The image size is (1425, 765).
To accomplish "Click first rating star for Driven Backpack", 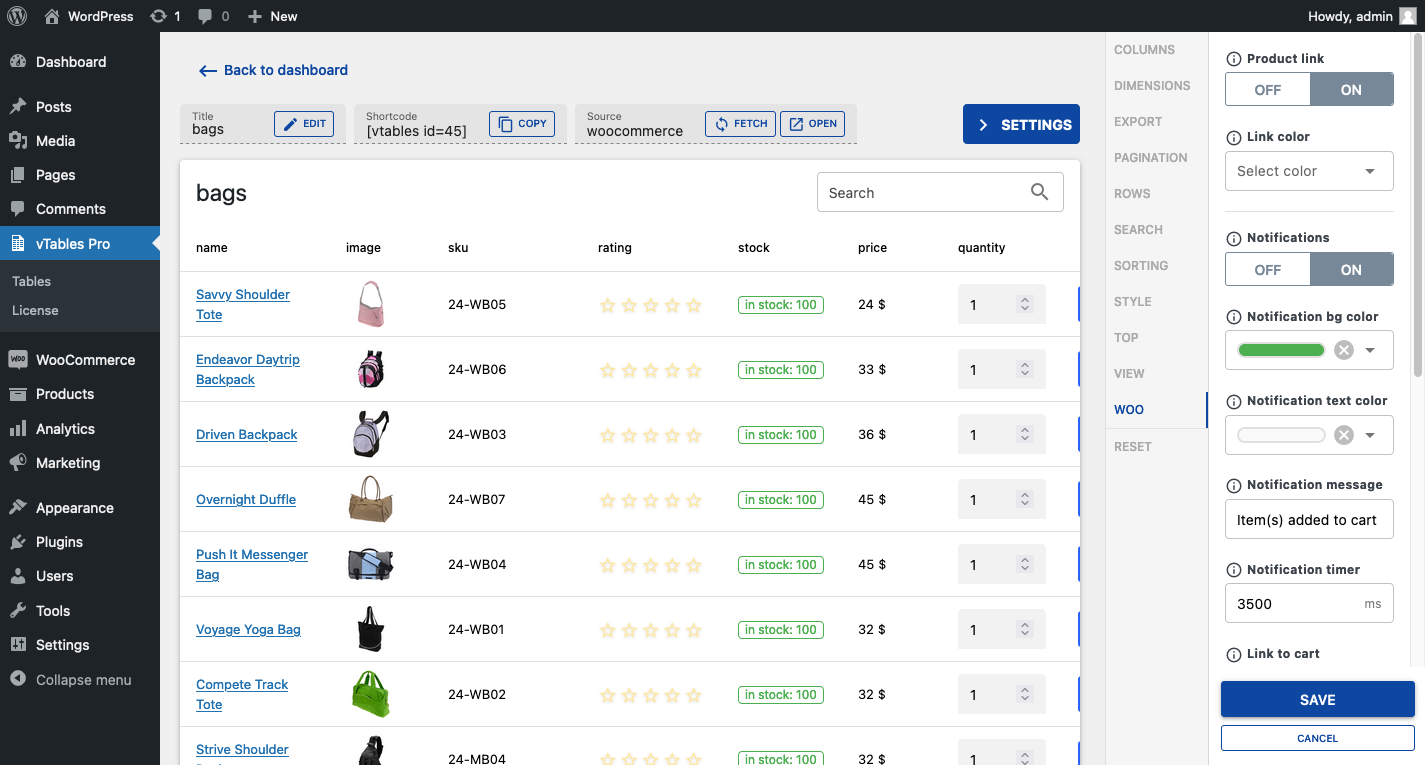I will [x=607, y=435].
